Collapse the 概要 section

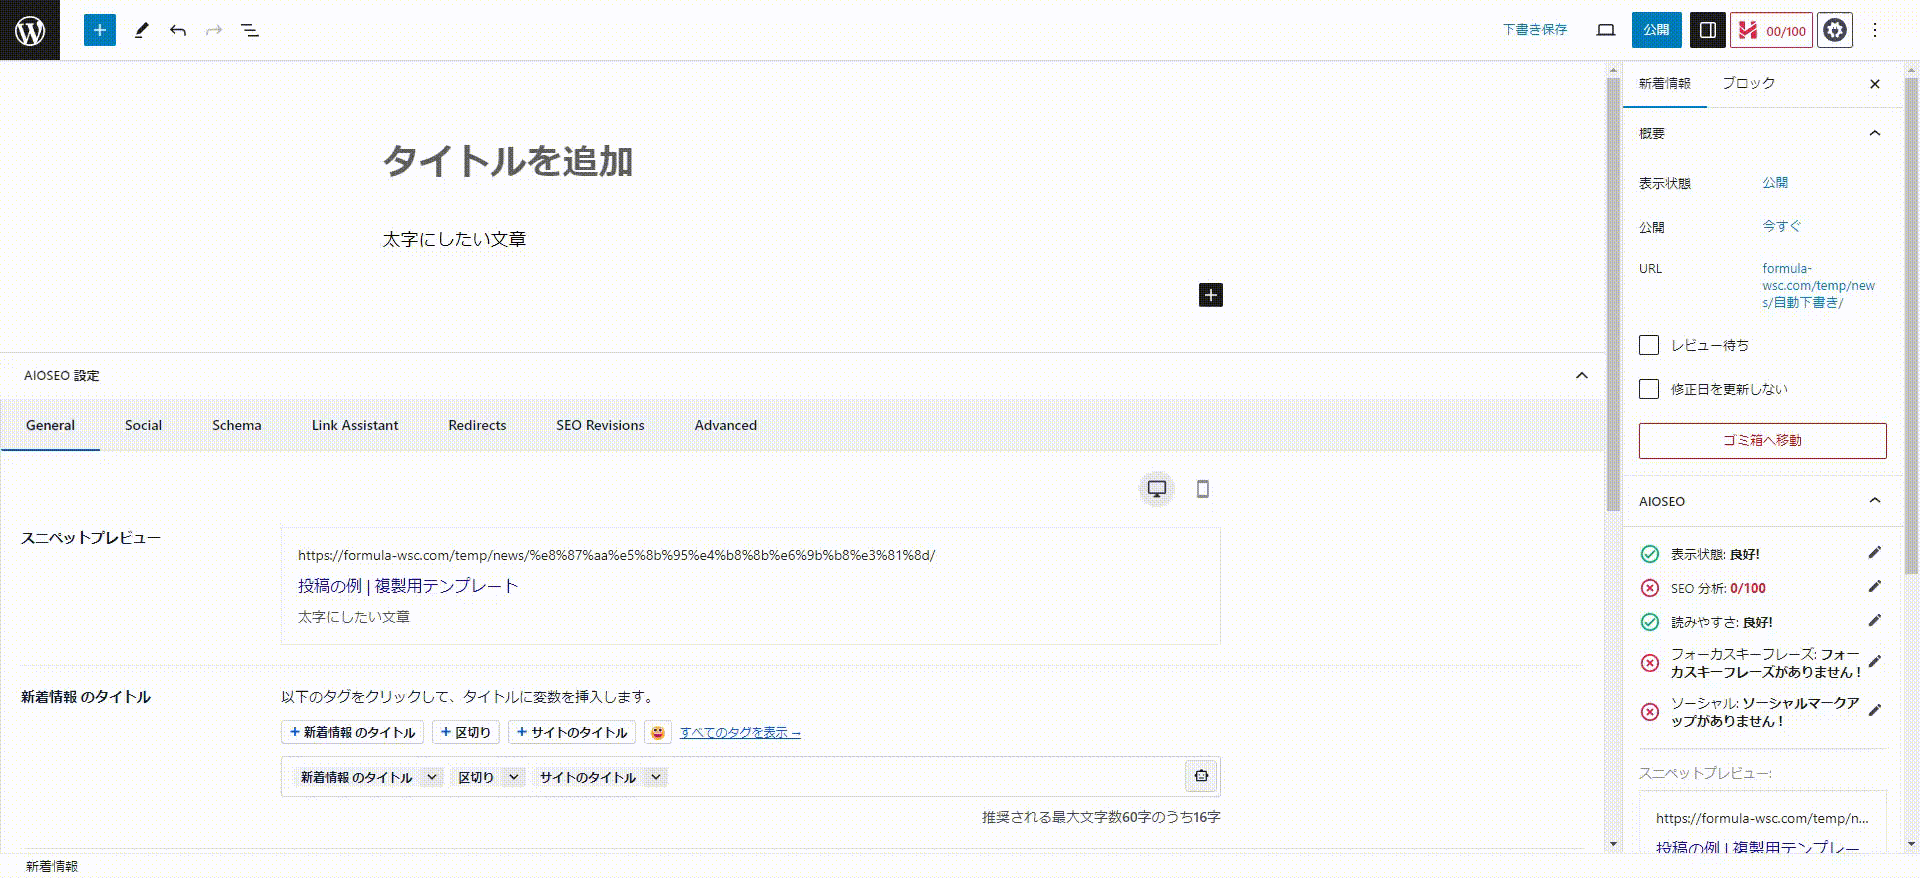point(1875,133)
